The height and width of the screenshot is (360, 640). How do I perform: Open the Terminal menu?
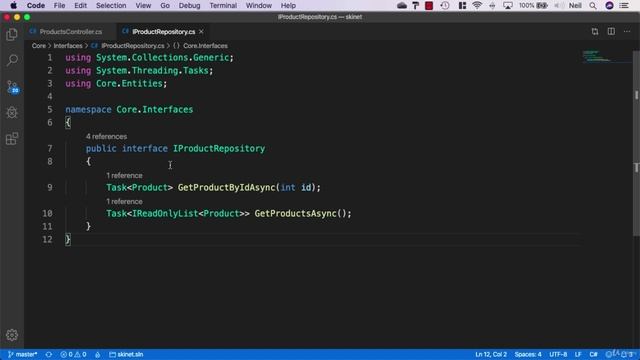[223, 5]
